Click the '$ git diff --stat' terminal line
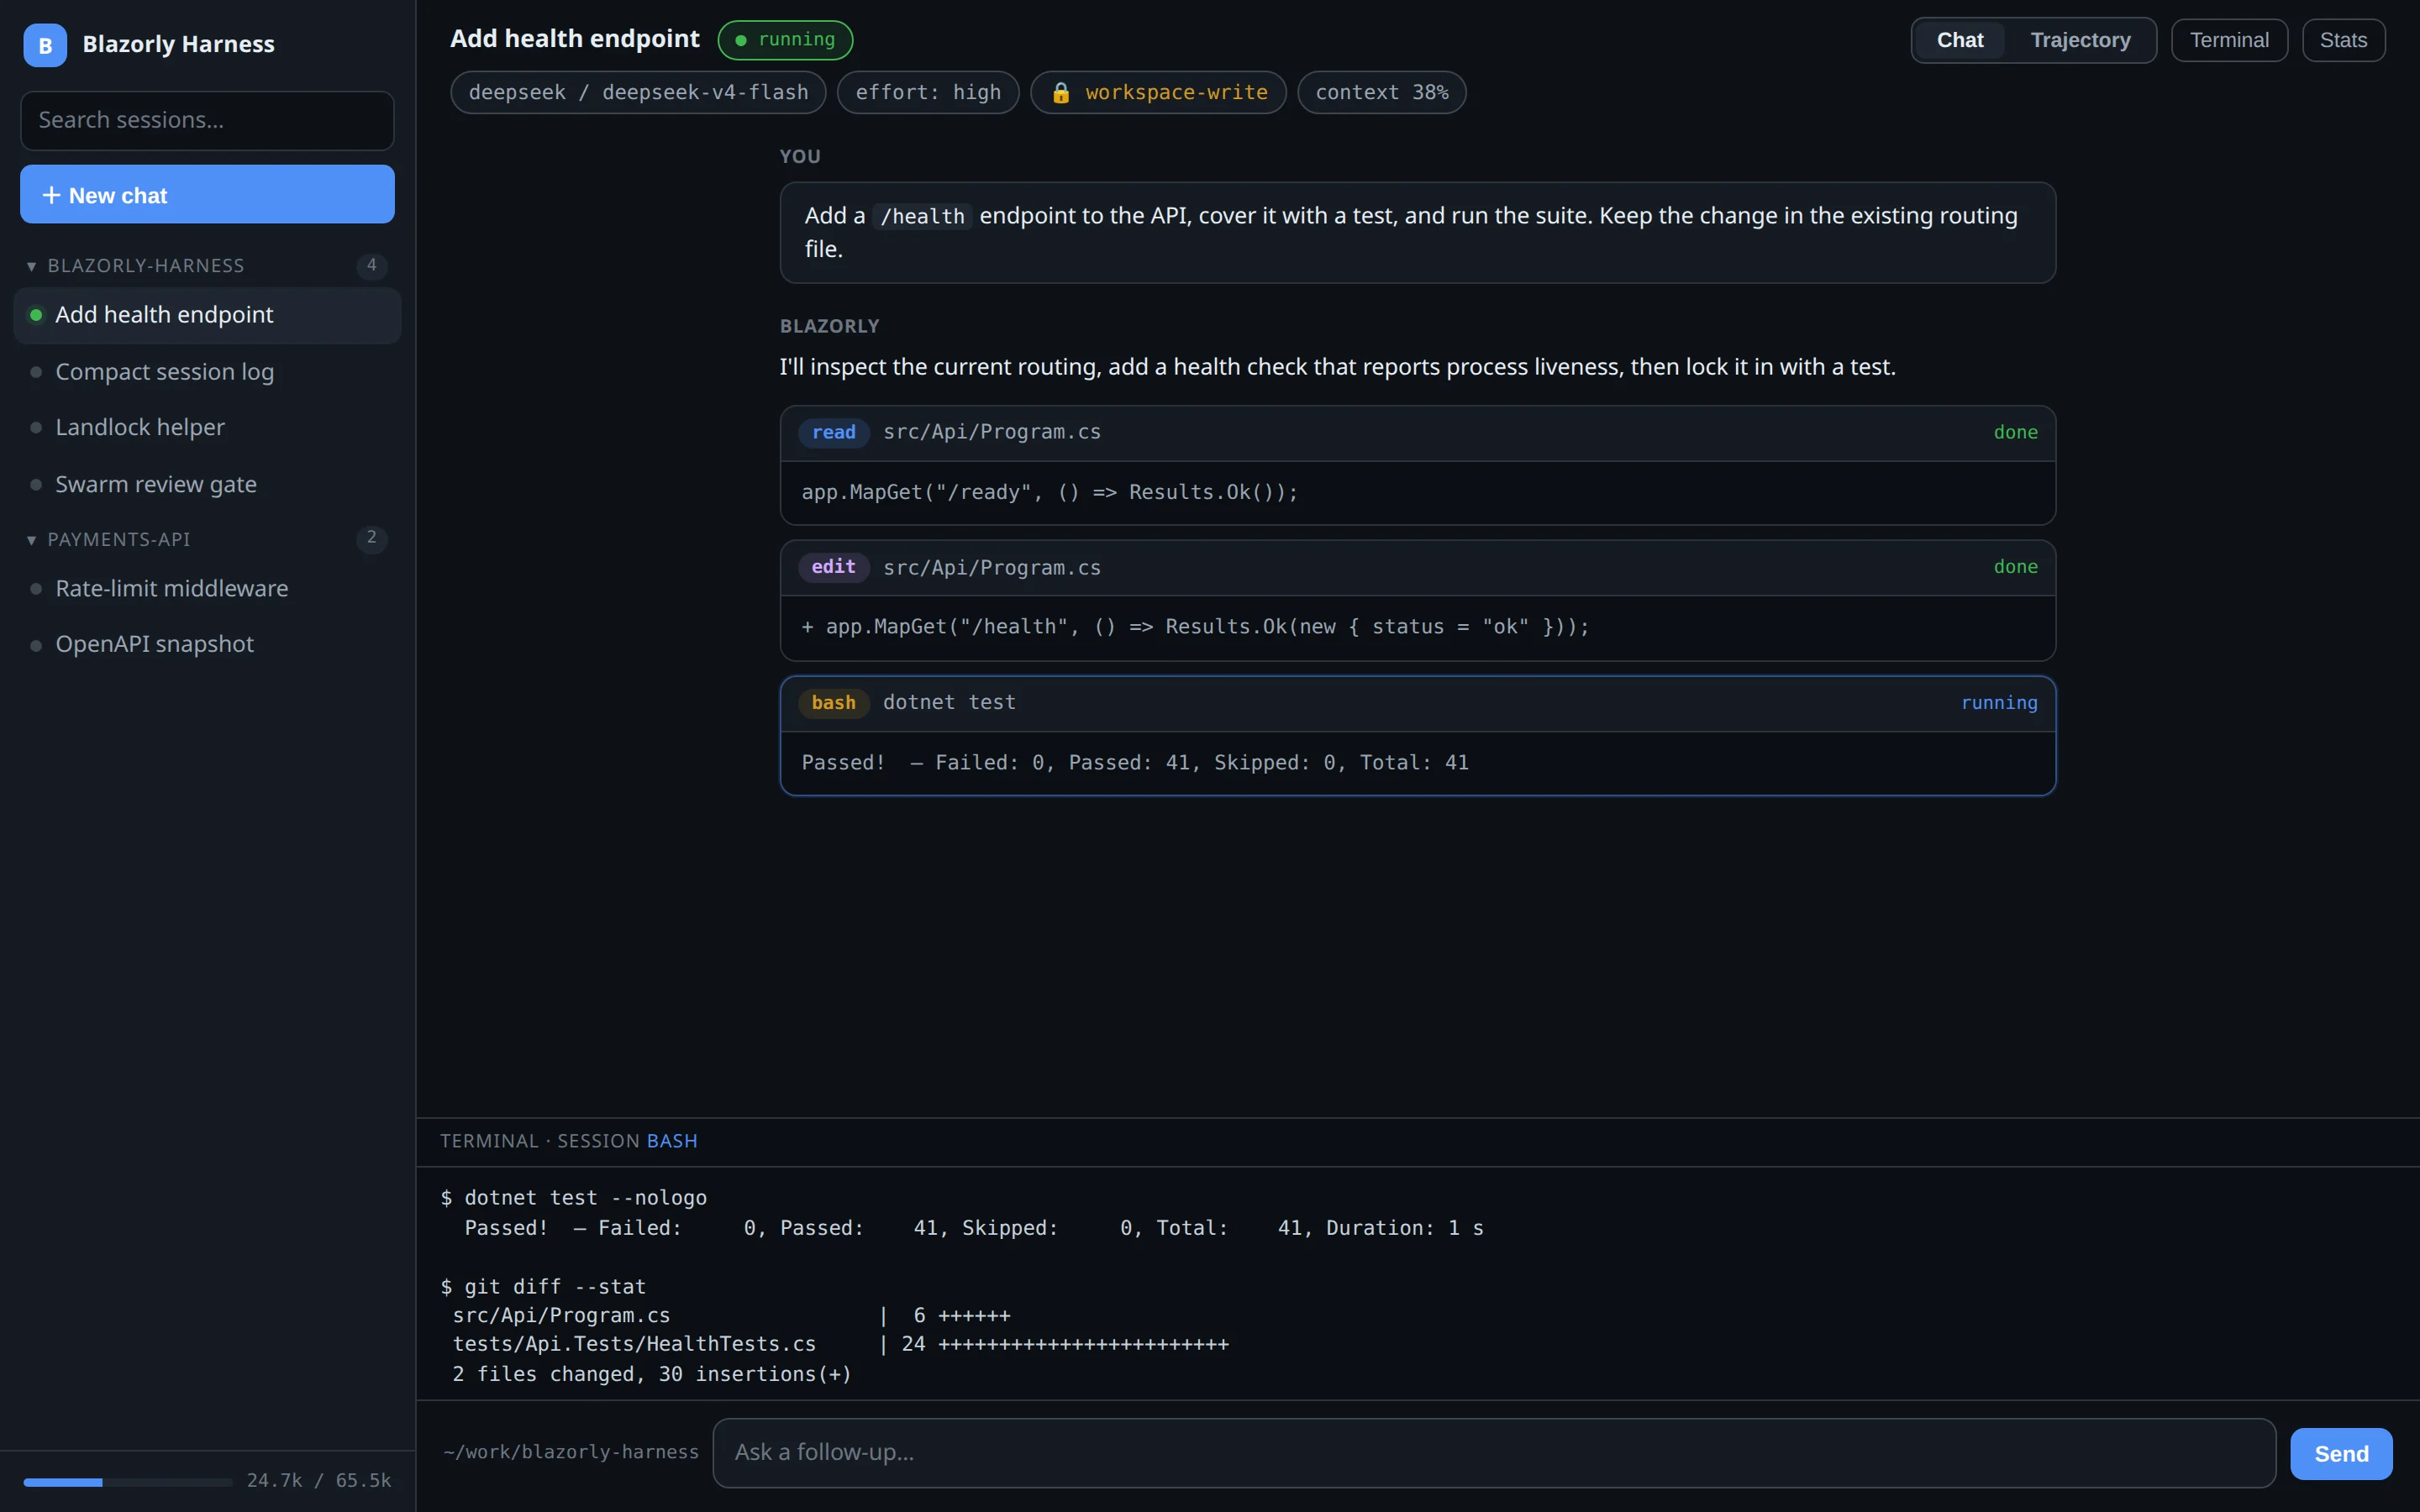This screenshot has width=2420, height=1512. pyautogui.click(x=544, y=1287)
